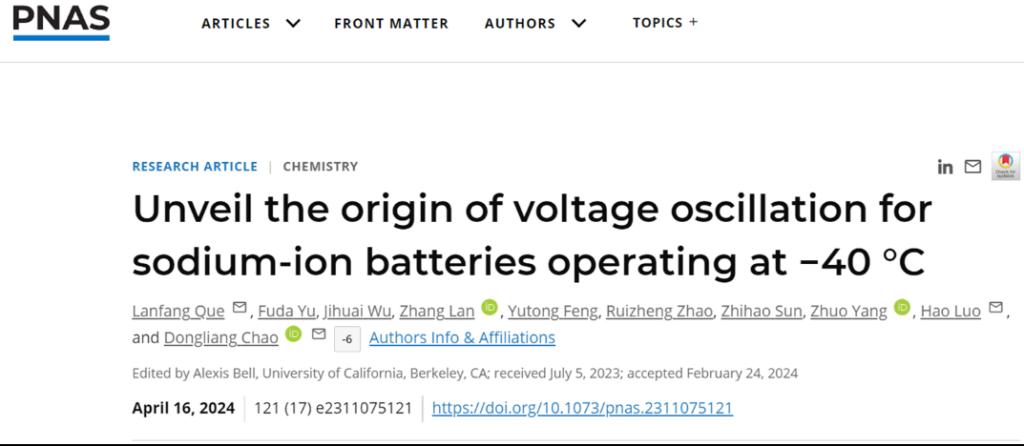The height and width of the screenshot is (446, 1024).
Task: Open author Fuda Yu's profile link
Action: click(286, 311)
